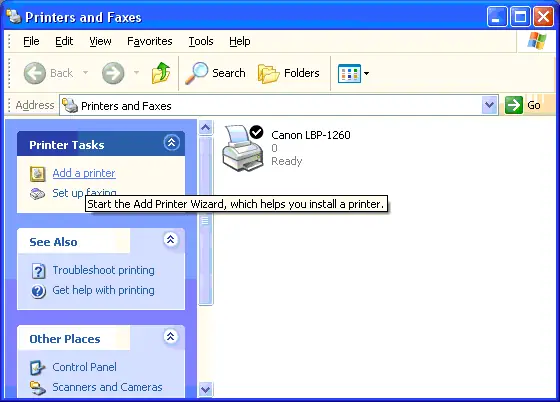Open the File menu
This screenshot has height=402, width=560.
[x=31, y=41]
